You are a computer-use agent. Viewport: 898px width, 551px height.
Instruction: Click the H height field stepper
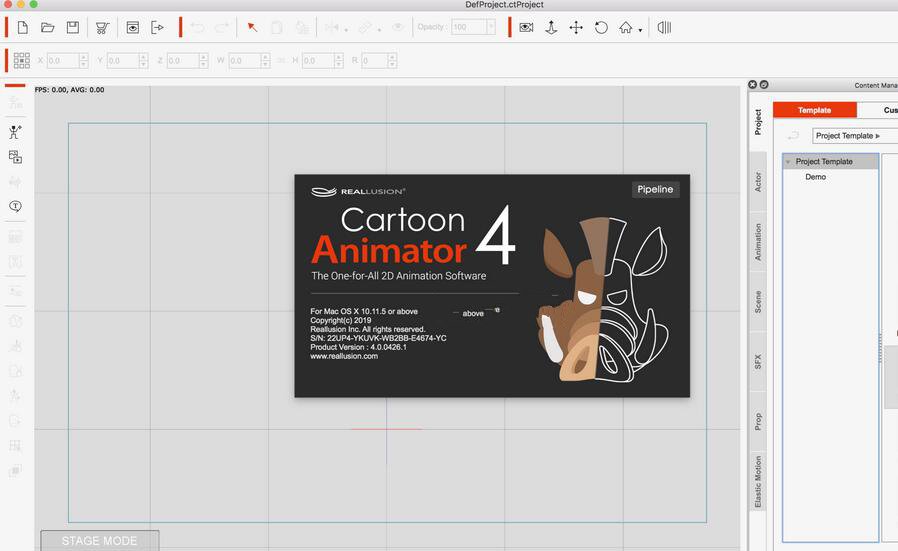pos(338,61)
